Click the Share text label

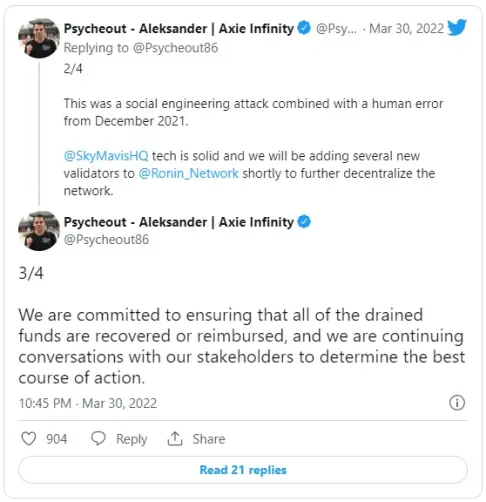point(209,439)
